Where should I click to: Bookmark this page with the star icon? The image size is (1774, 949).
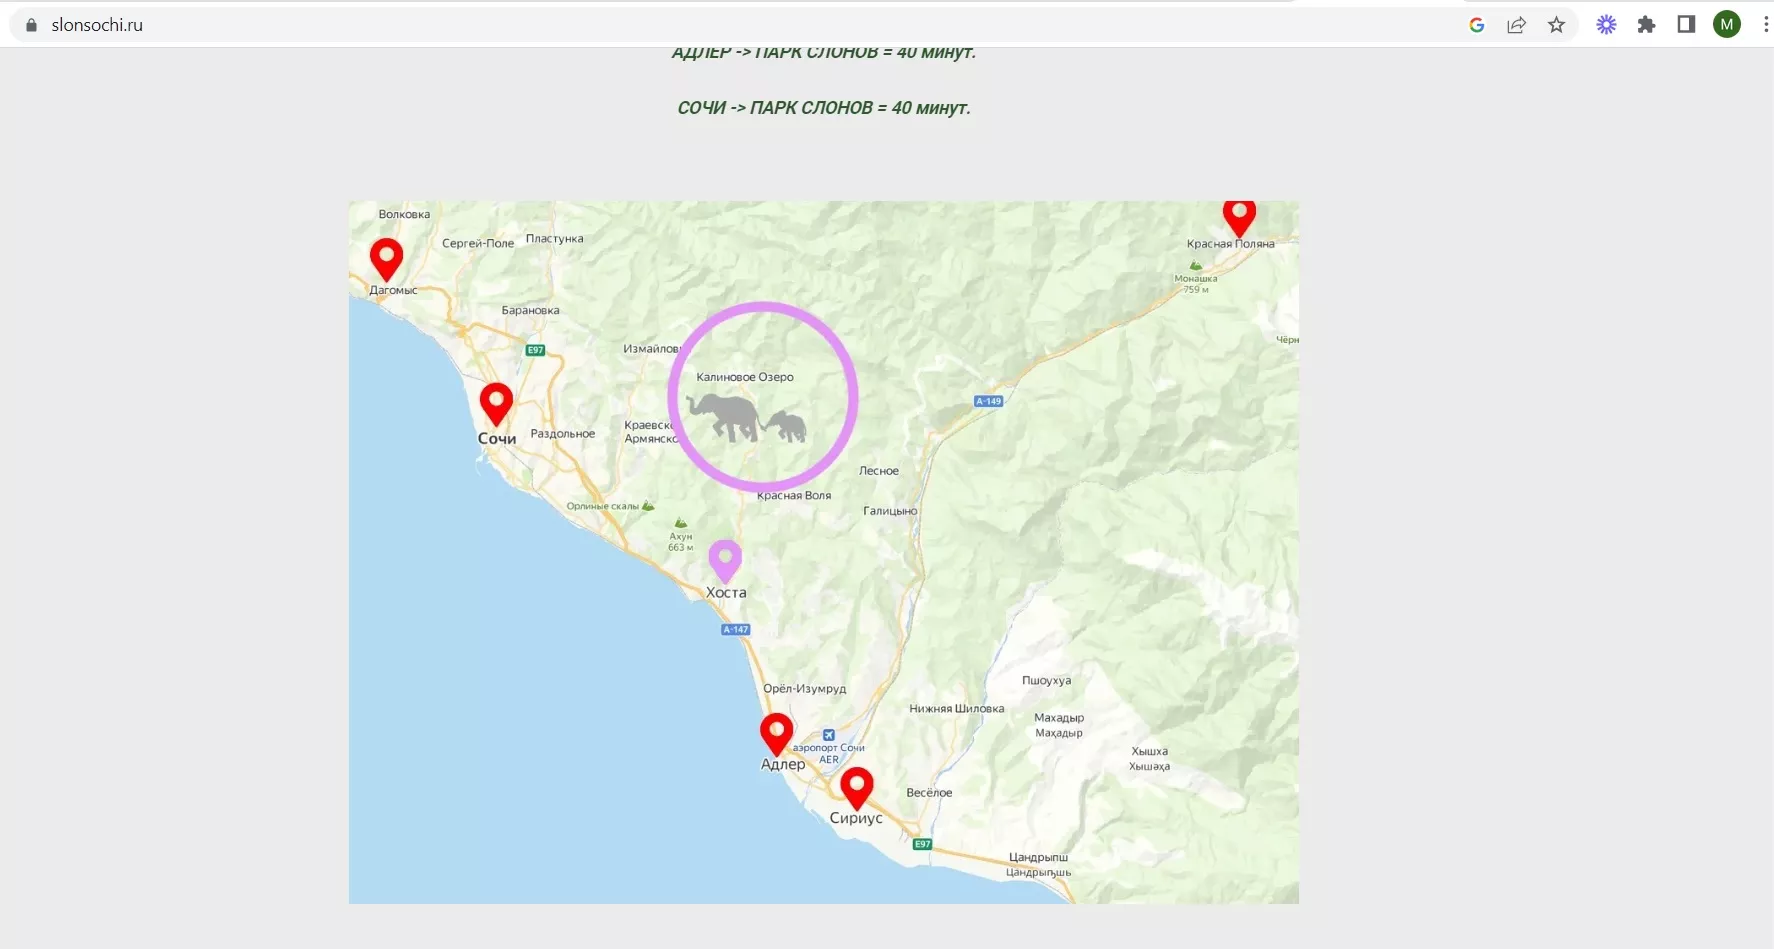1556,25
